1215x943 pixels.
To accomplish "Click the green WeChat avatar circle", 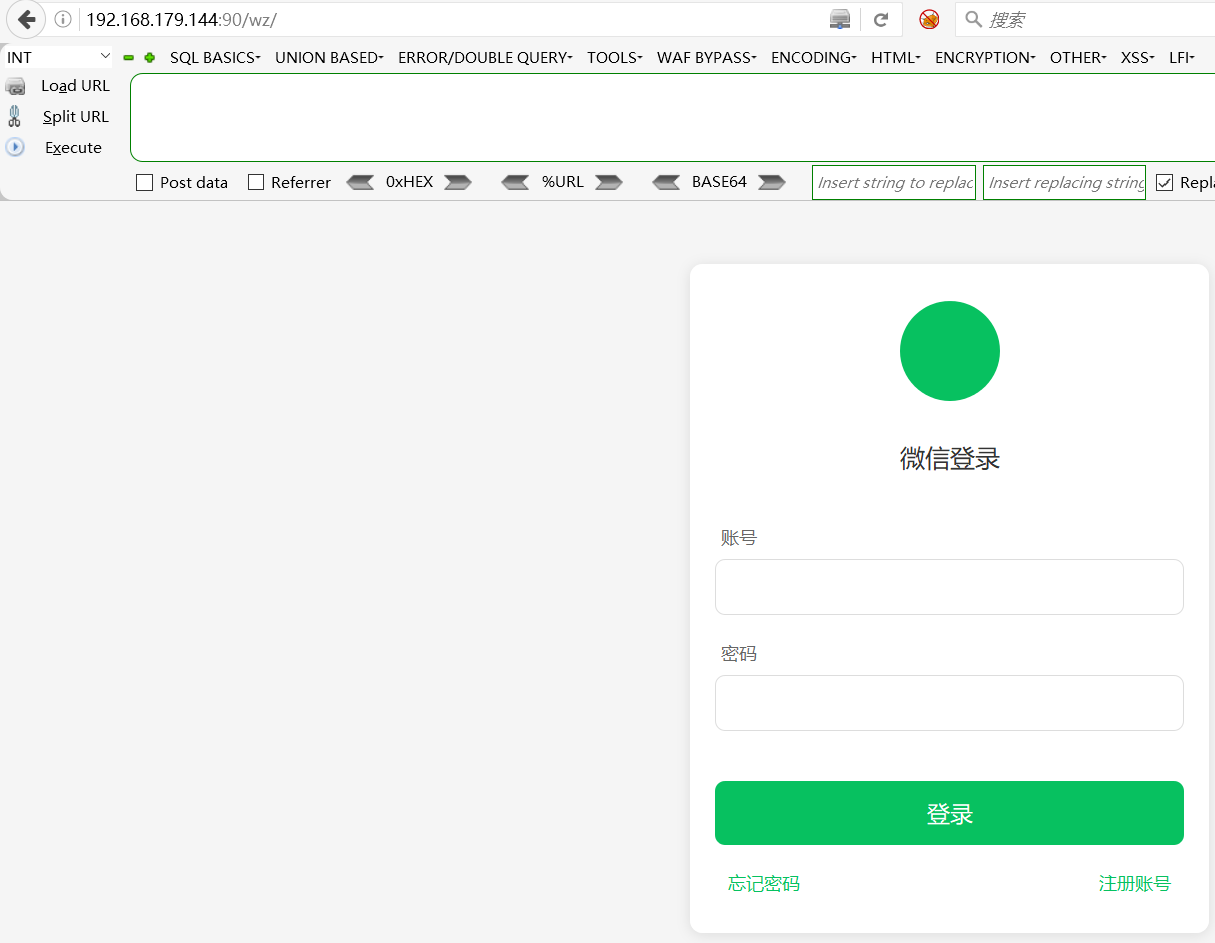I will pyautogui.click(x=950, y=351).
